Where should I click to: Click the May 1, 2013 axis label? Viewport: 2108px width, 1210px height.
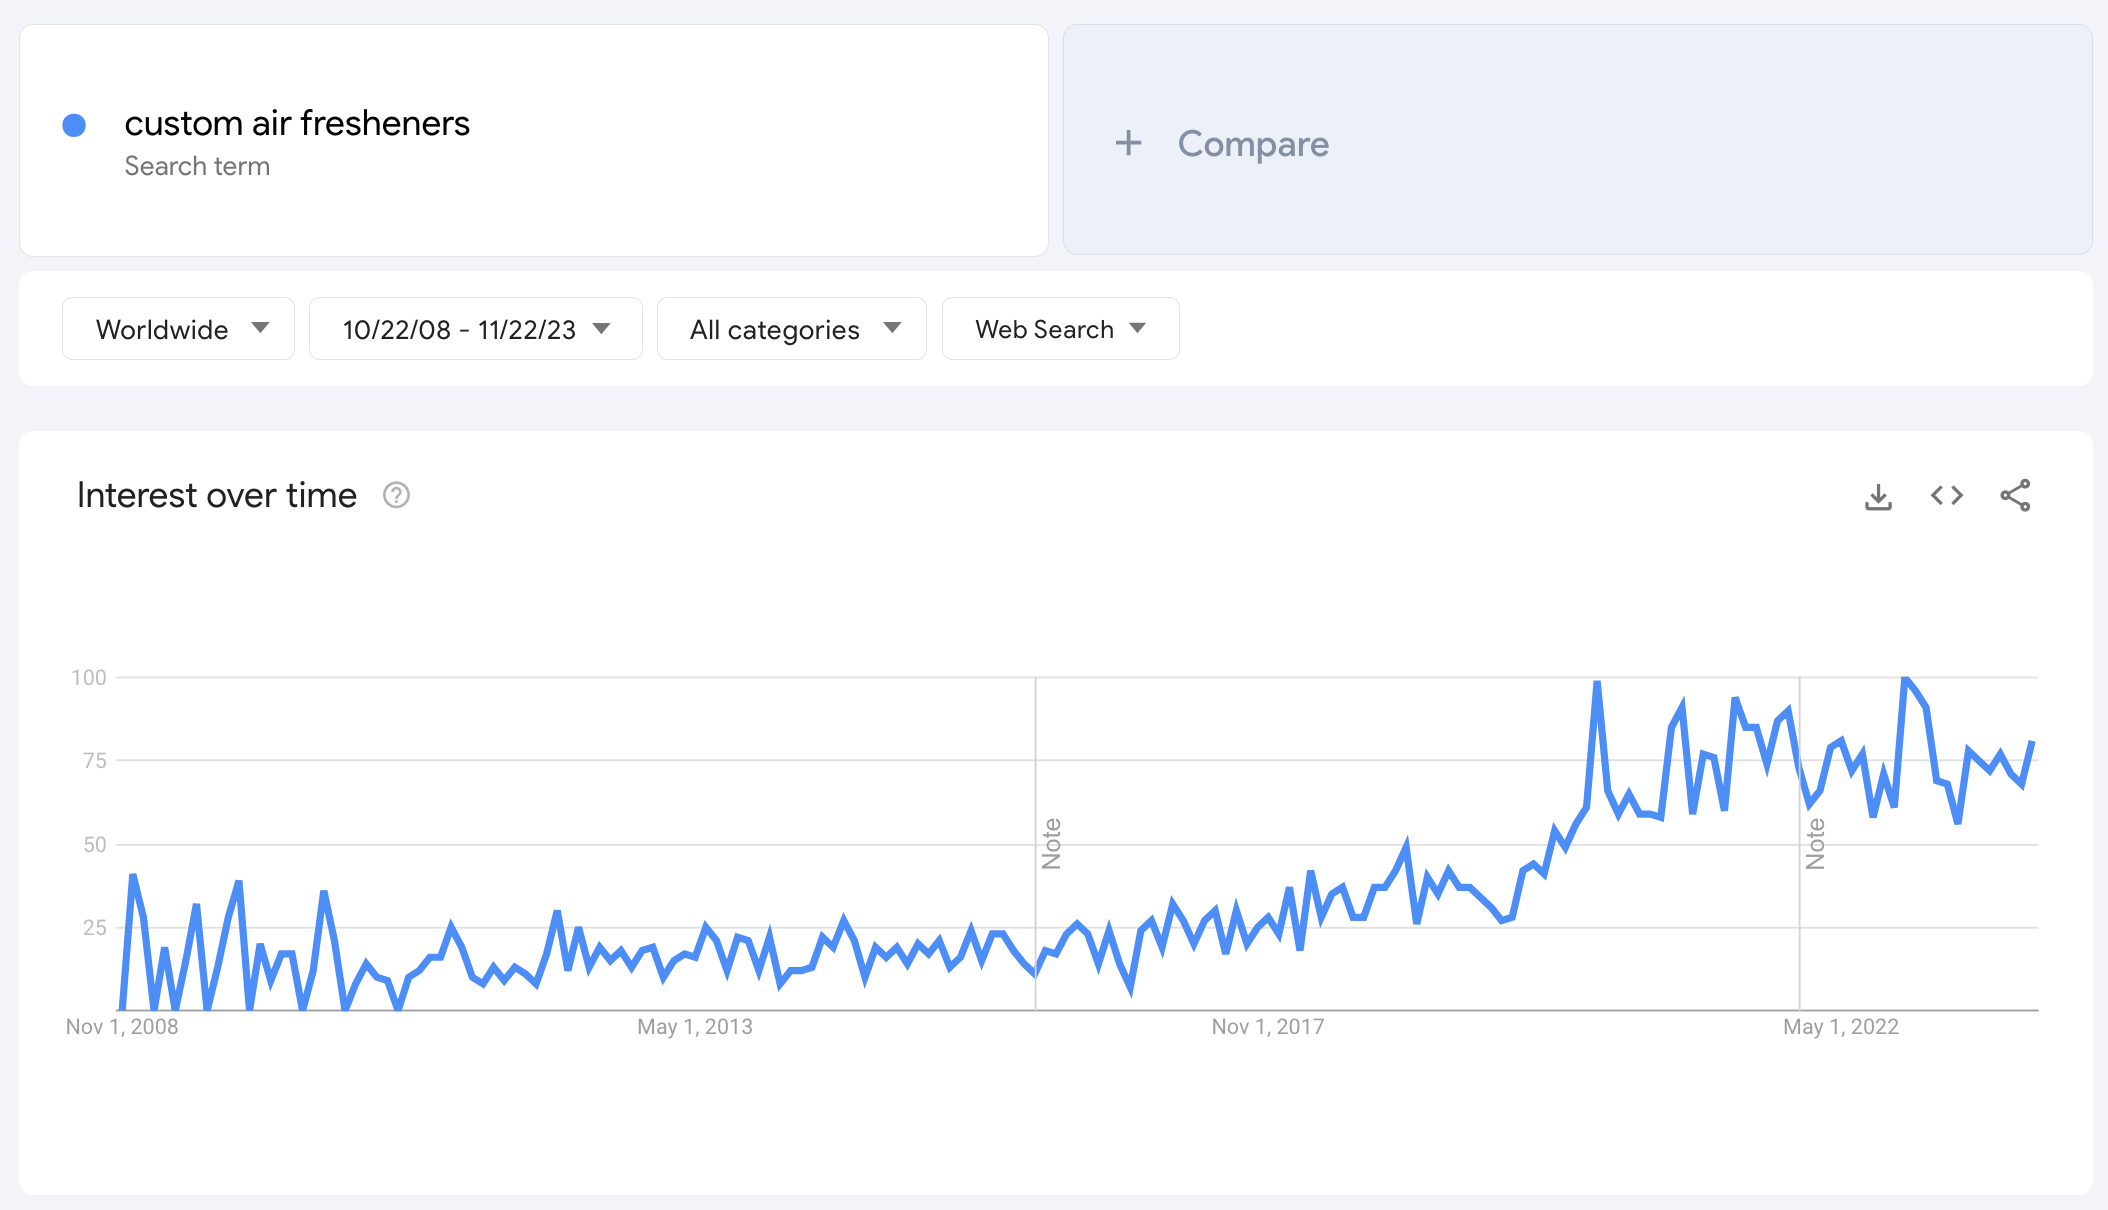[695, 1027]
